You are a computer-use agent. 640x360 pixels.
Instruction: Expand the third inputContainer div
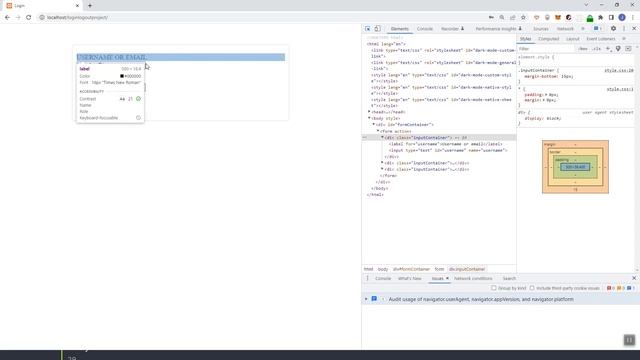[382, 169]
